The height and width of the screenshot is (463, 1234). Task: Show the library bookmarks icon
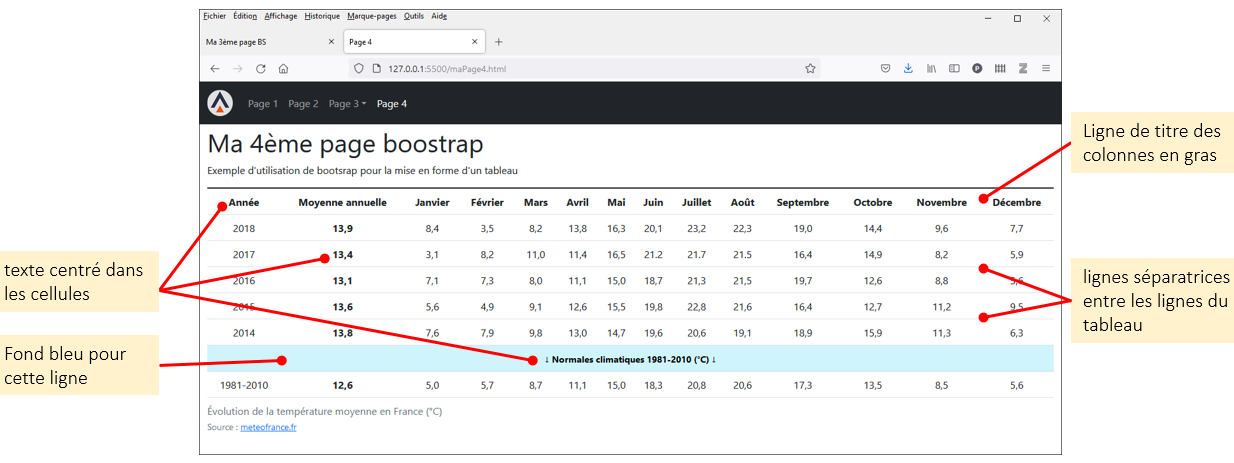click(931, 69)
